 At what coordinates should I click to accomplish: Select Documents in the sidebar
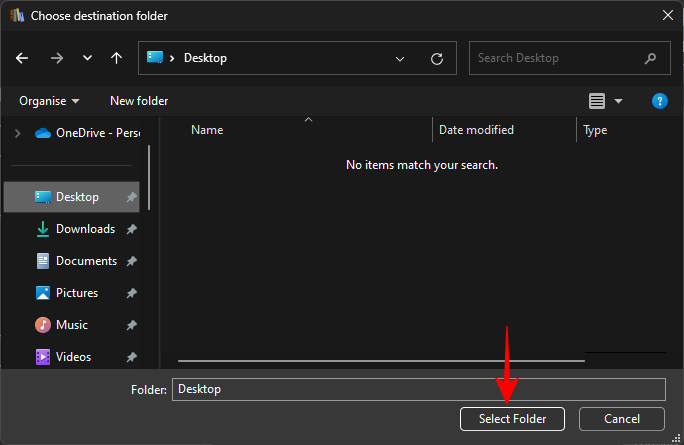point(86,261)
